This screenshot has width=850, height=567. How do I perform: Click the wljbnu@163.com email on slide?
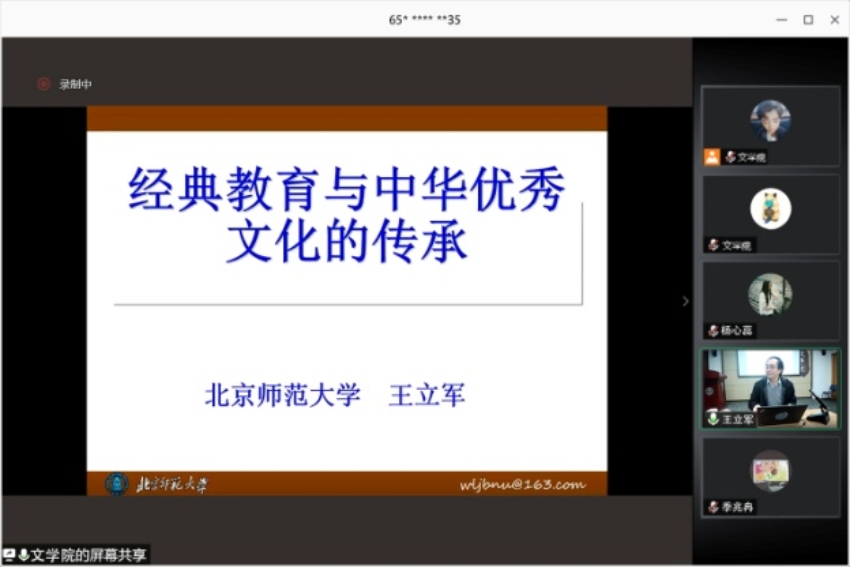pyautogui.click(x=522, y=485)
